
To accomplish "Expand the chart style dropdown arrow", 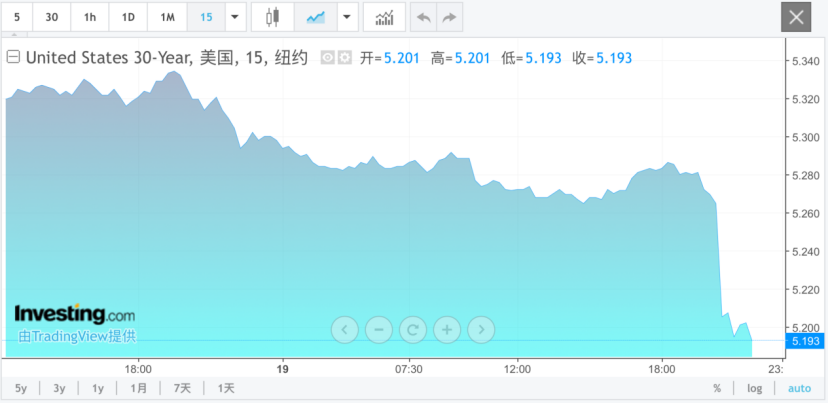I will click(347, 17).
